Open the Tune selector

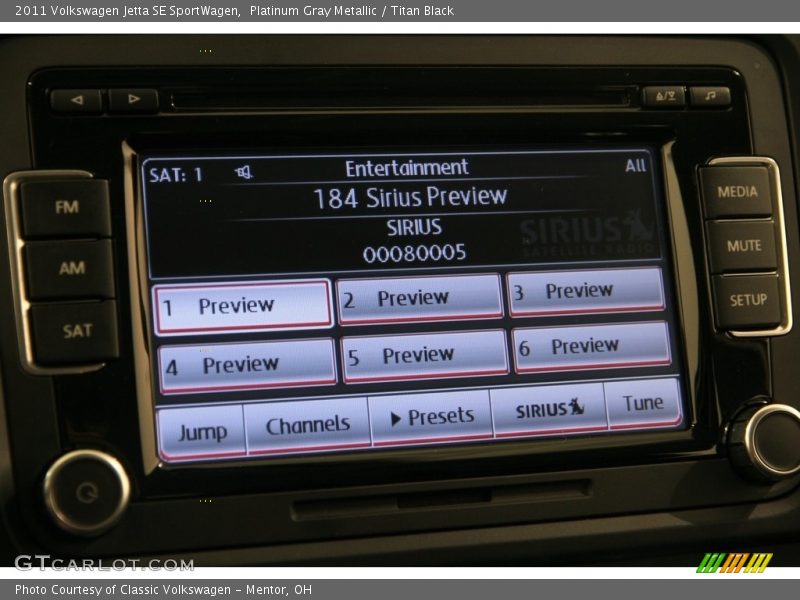tap(644, 403)
